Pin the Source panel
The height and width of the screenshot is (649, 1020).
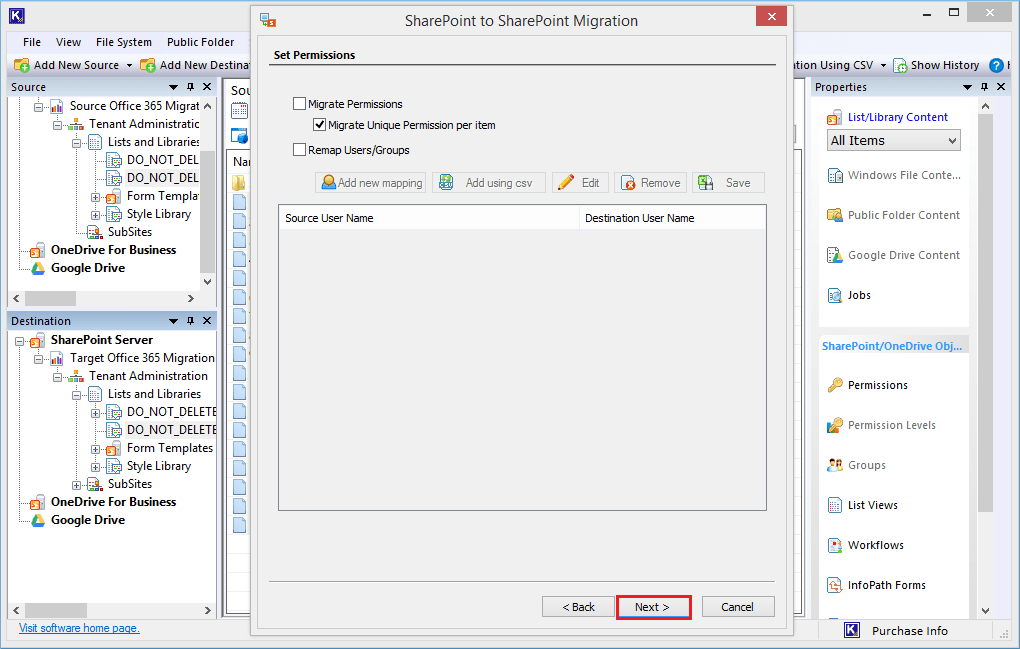(191, 86)
